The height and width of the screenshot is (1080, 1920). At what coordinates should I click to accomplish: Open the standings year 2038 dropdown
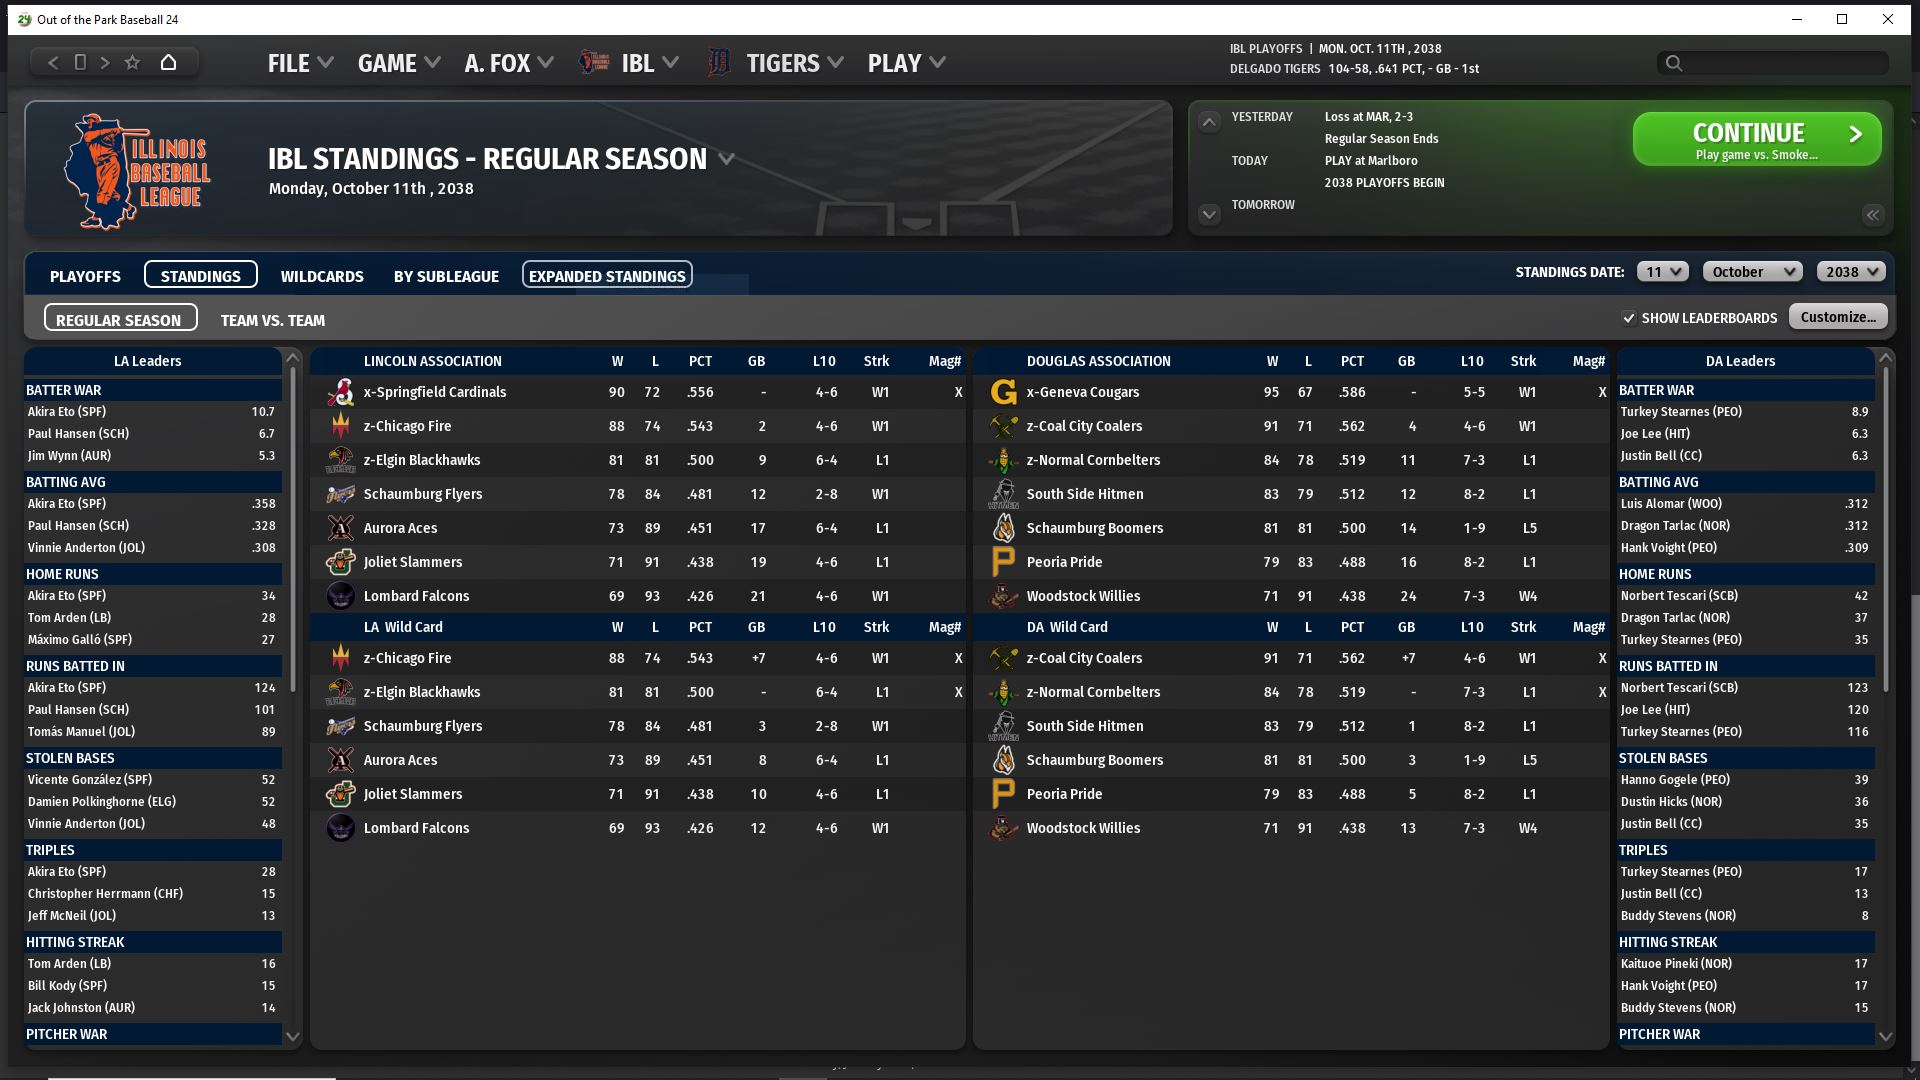[x=1851, y=272]
